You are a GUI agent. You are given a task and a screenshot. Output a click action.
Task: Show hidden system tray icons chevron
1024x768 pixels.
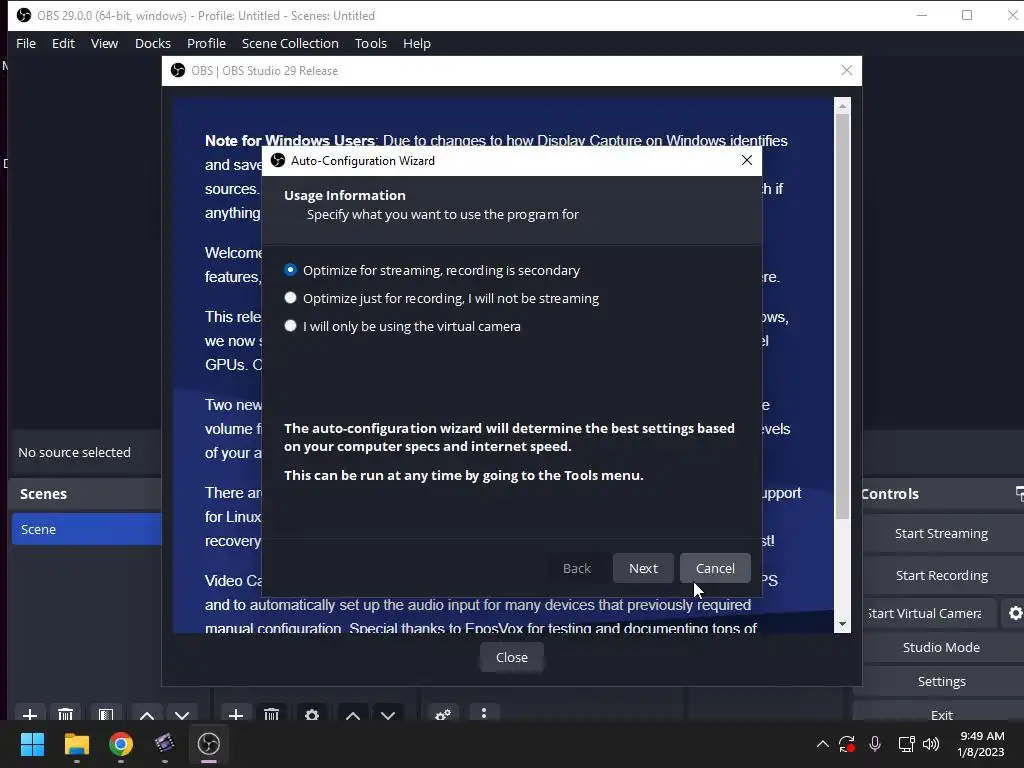click(x=823, y=743)
